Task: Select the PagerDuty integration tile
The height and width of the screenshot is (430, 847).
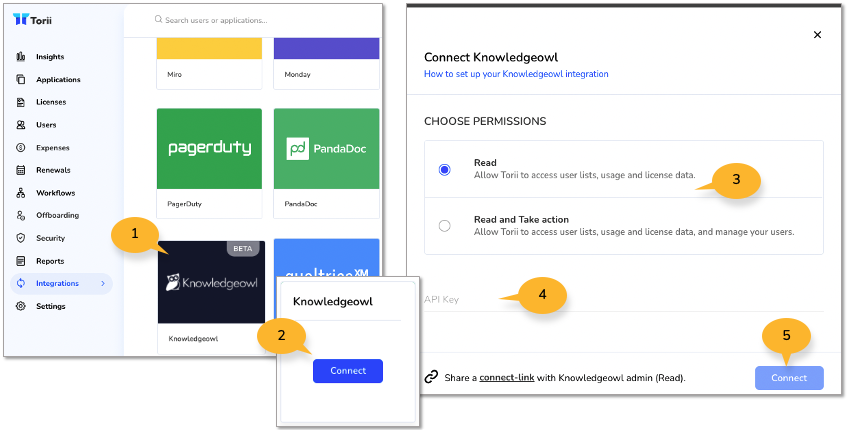Action: [x=210, y=163]
